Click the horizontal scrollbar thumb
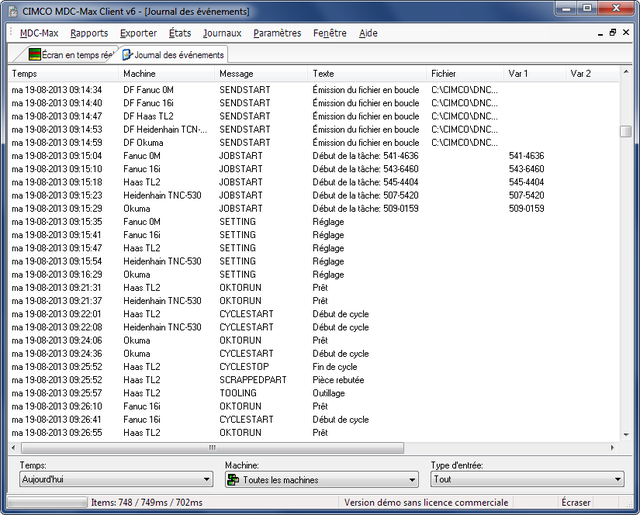 click(x=212, y=448)
